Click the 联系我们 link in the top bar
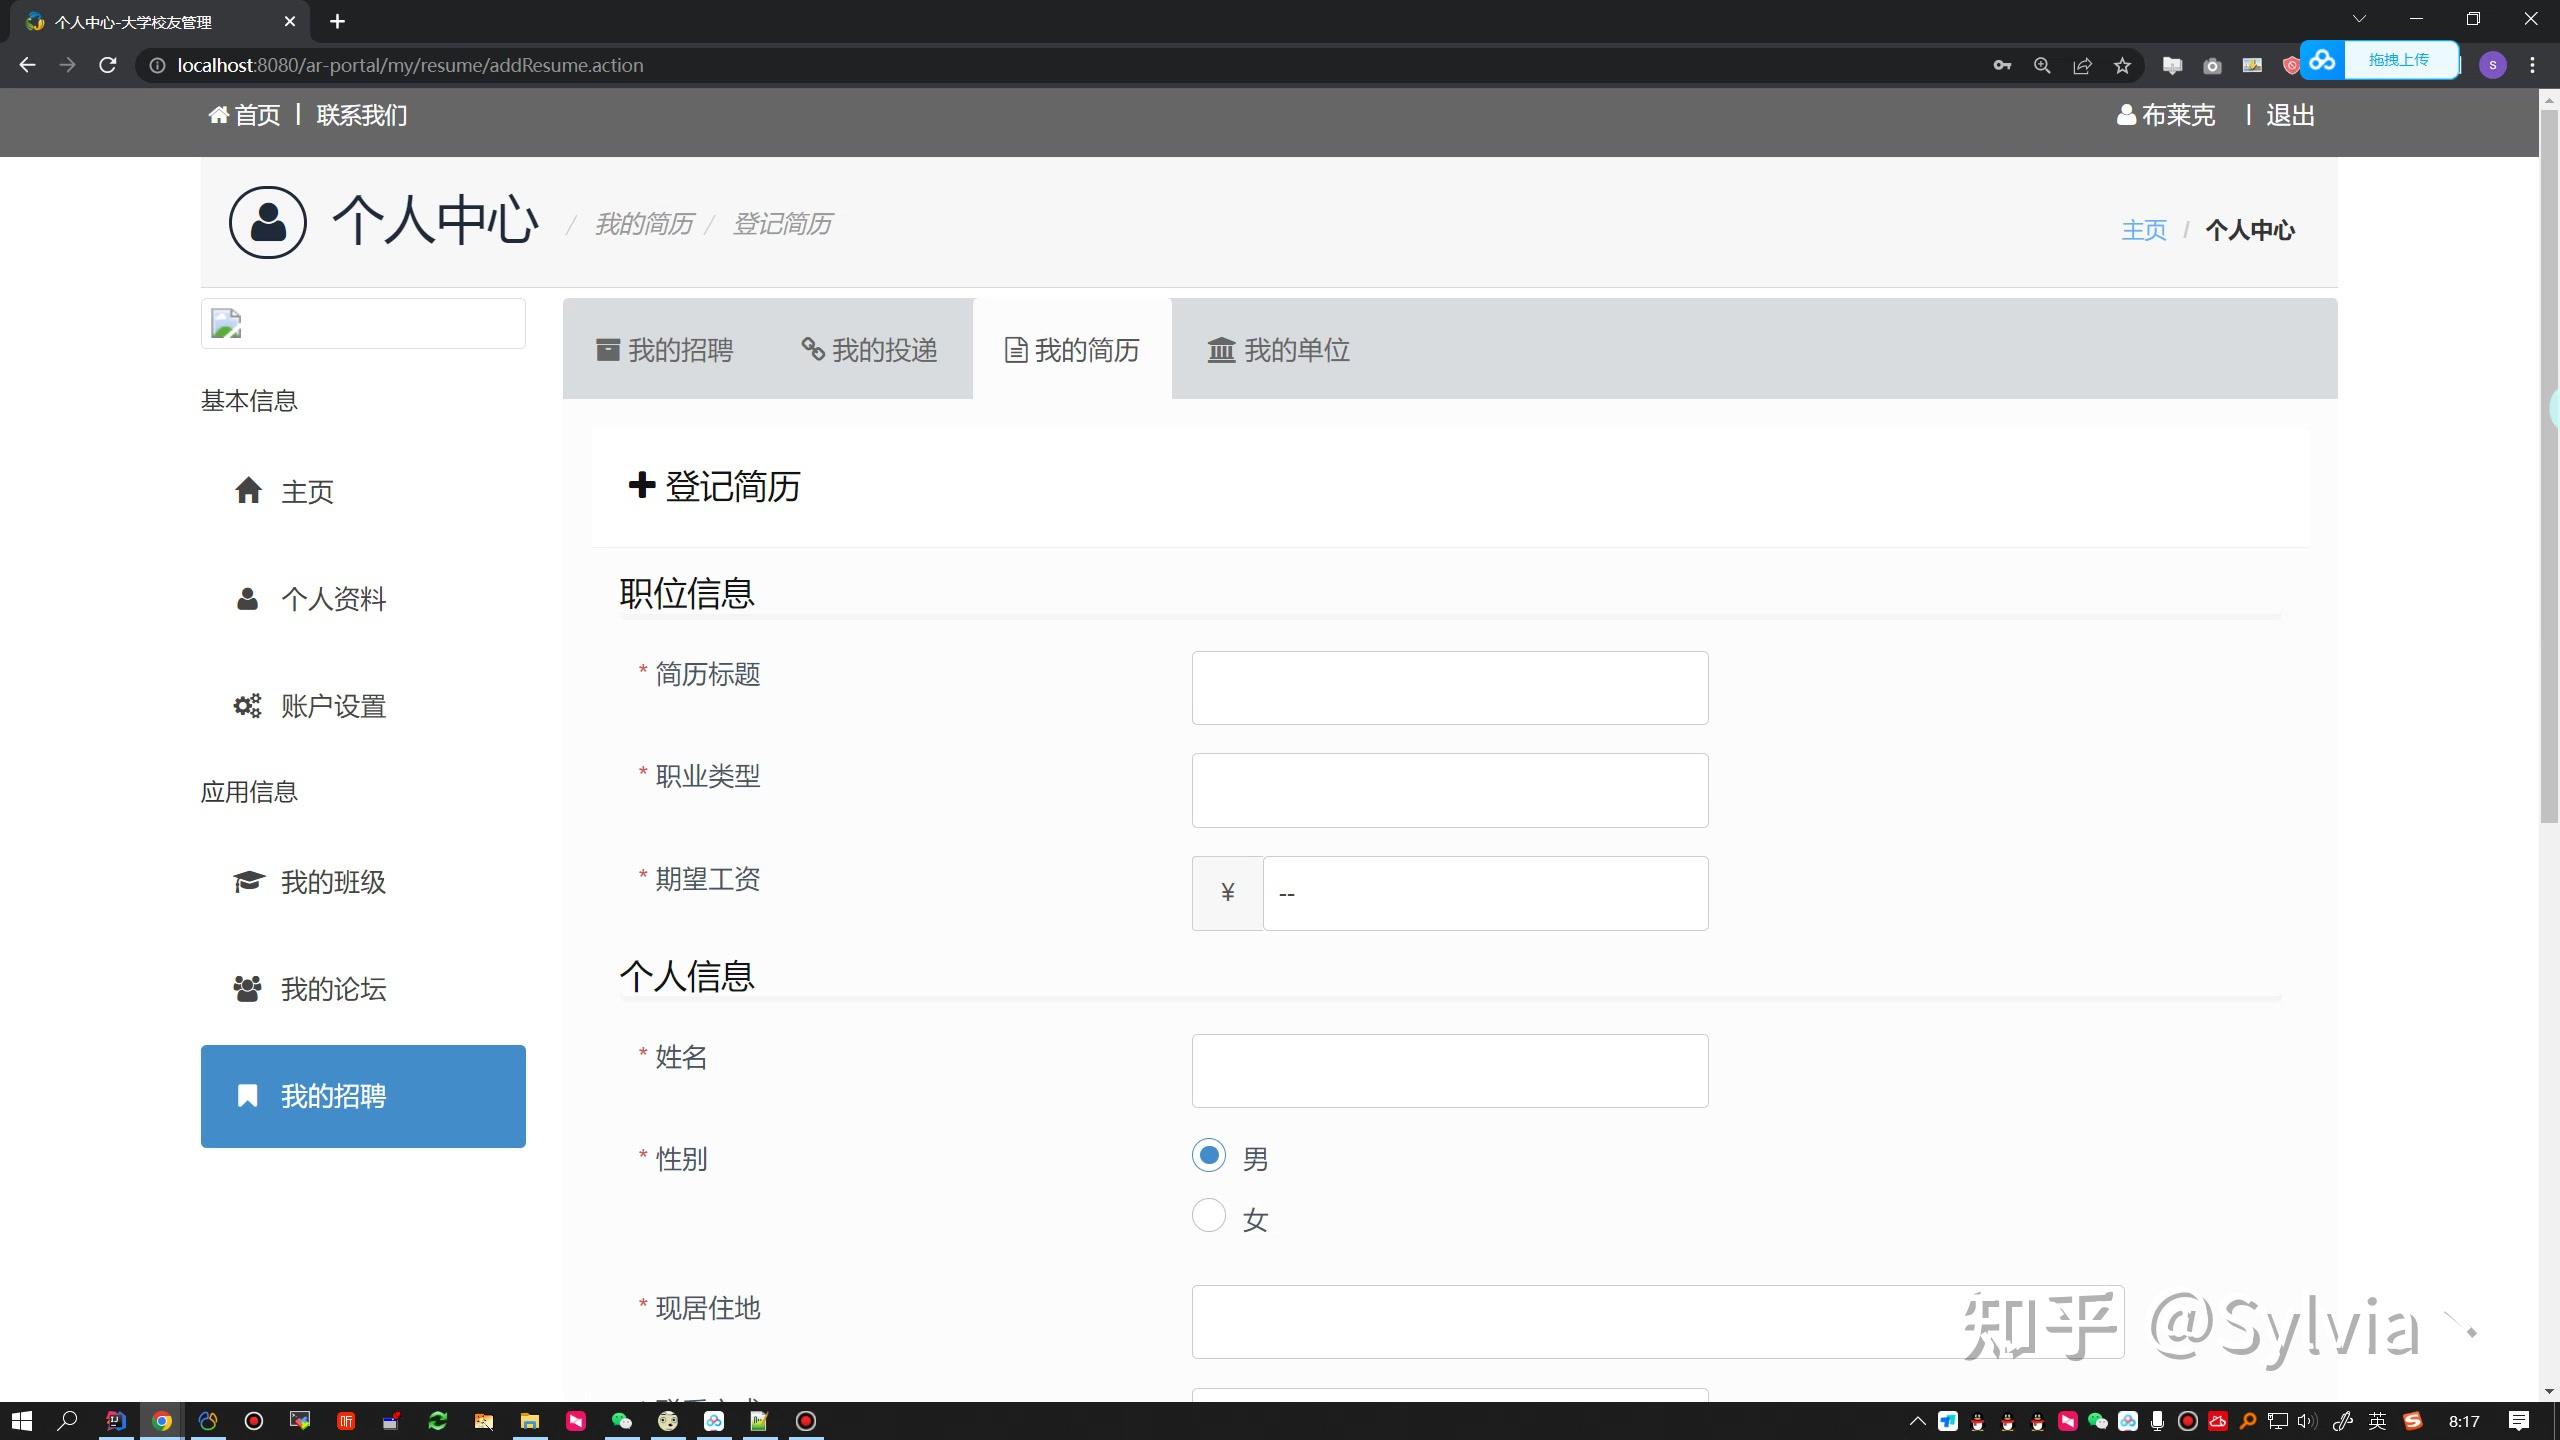 pos(361,116)
